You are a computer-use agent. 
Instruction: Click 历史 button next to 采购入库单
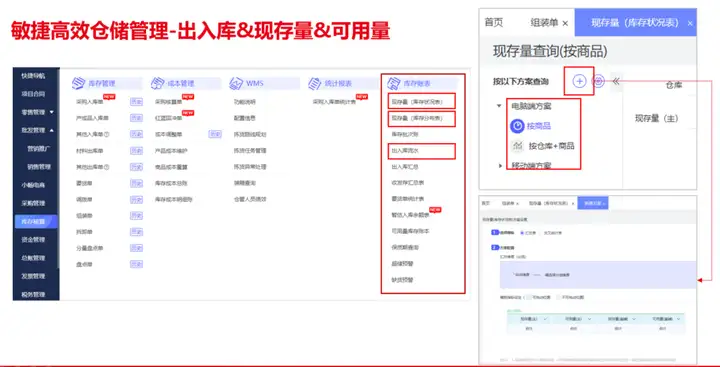coord(136,102)
